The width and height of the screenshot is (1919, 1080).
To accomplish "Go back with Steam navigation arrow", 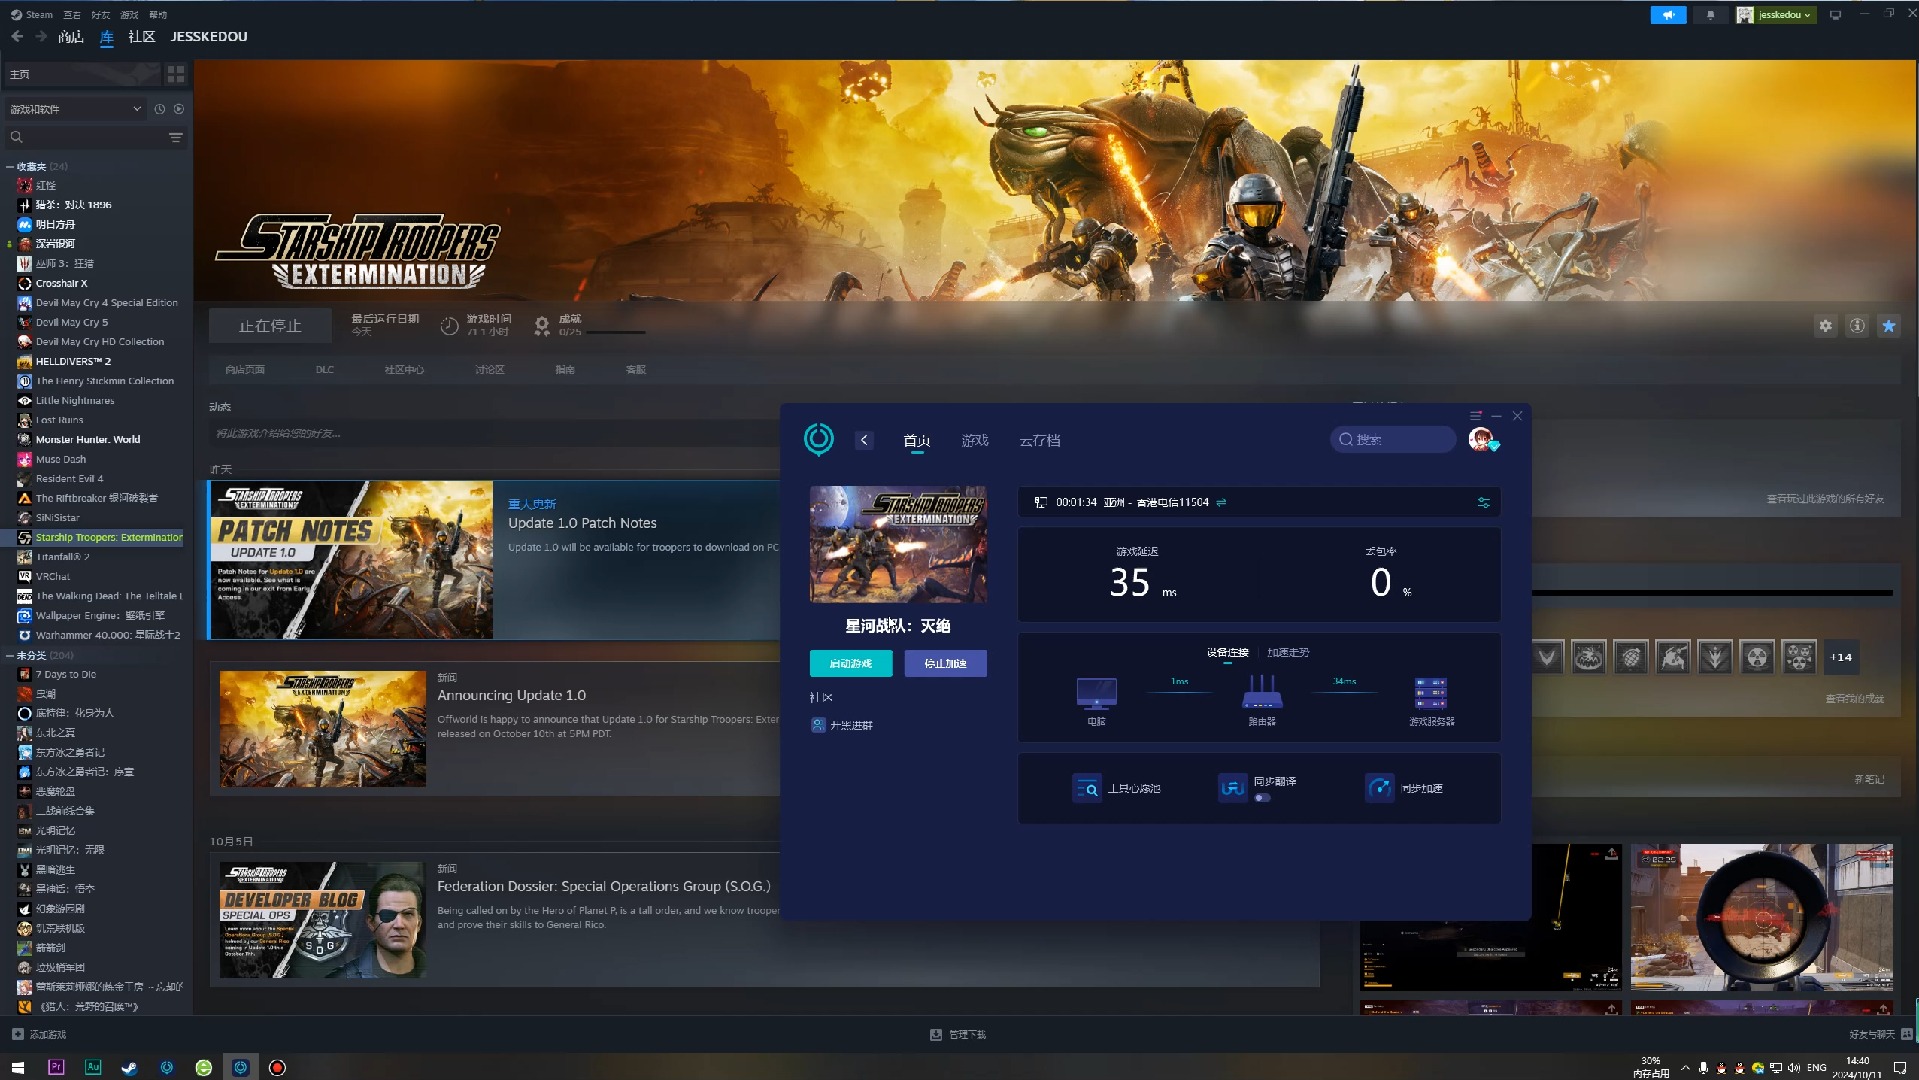I will tap(17, 36).
